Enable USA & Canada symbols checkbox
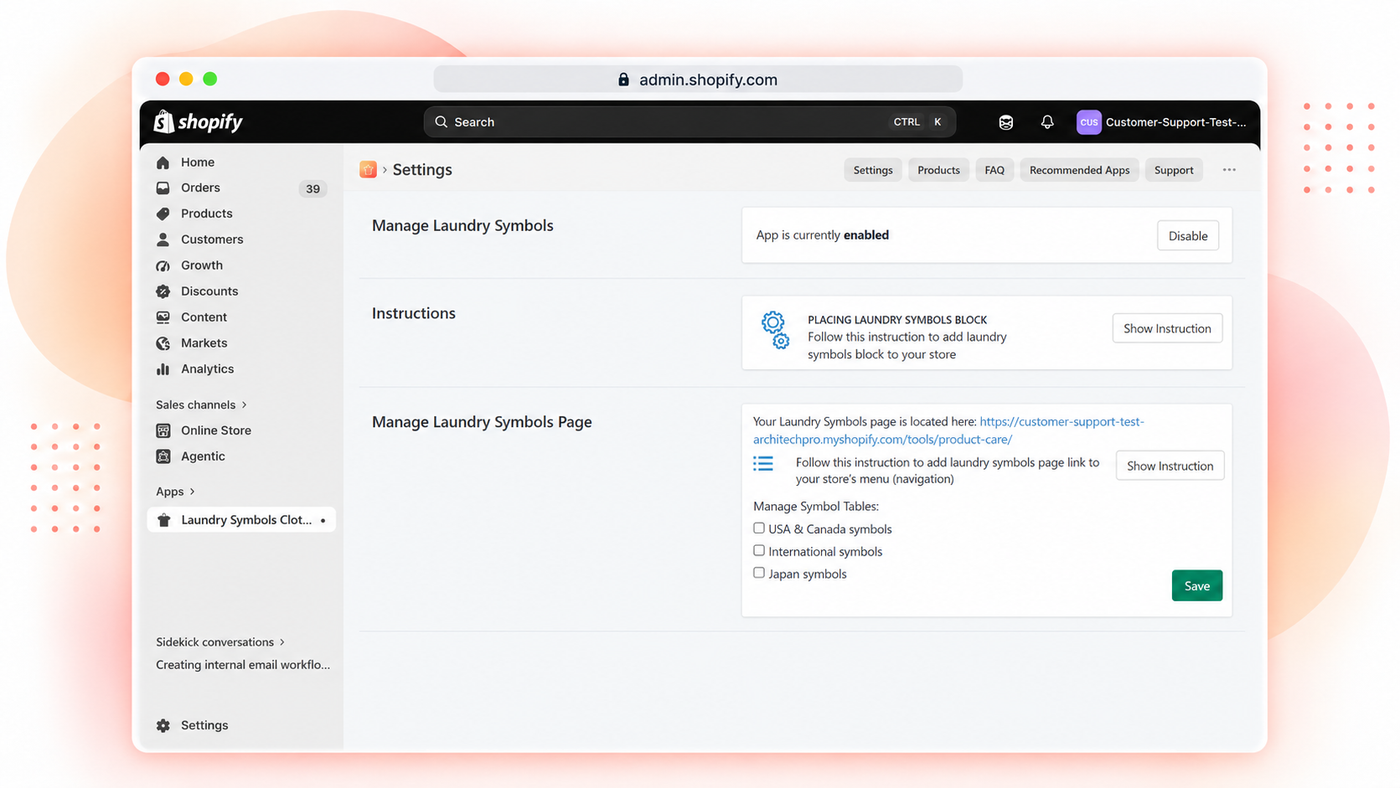 click(759, 528)
